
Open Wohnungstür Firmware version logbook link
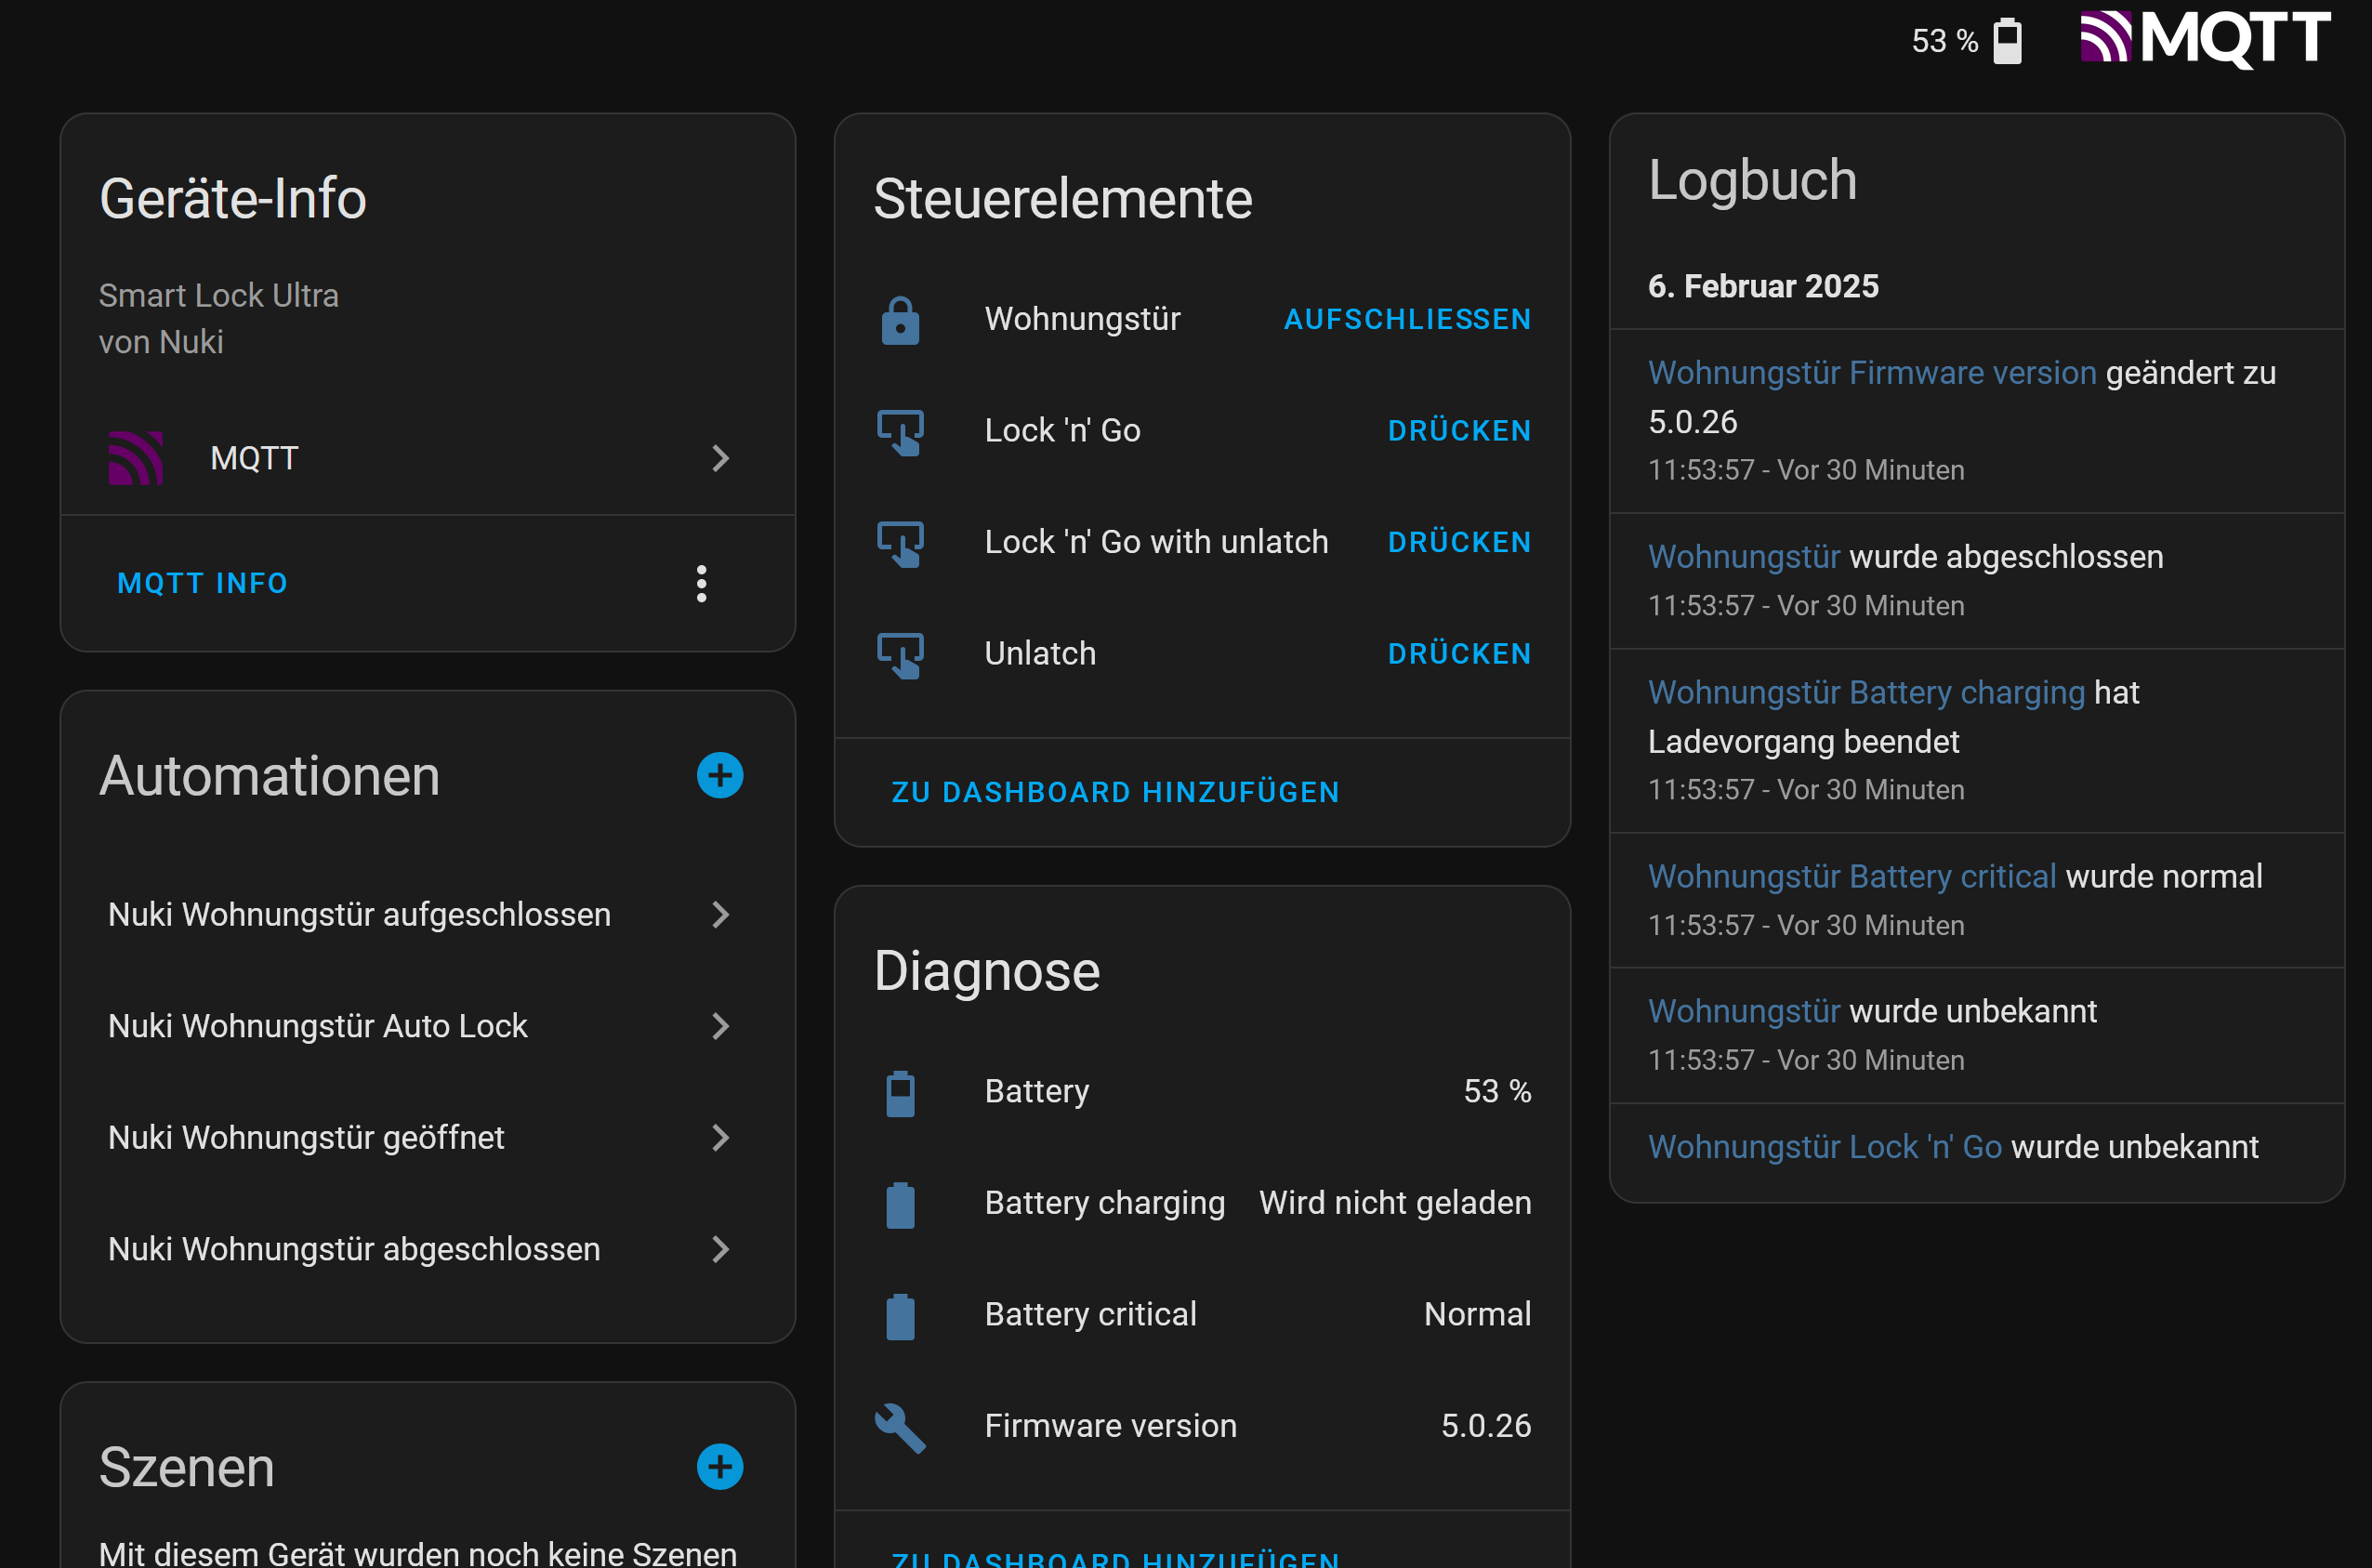1871,373
